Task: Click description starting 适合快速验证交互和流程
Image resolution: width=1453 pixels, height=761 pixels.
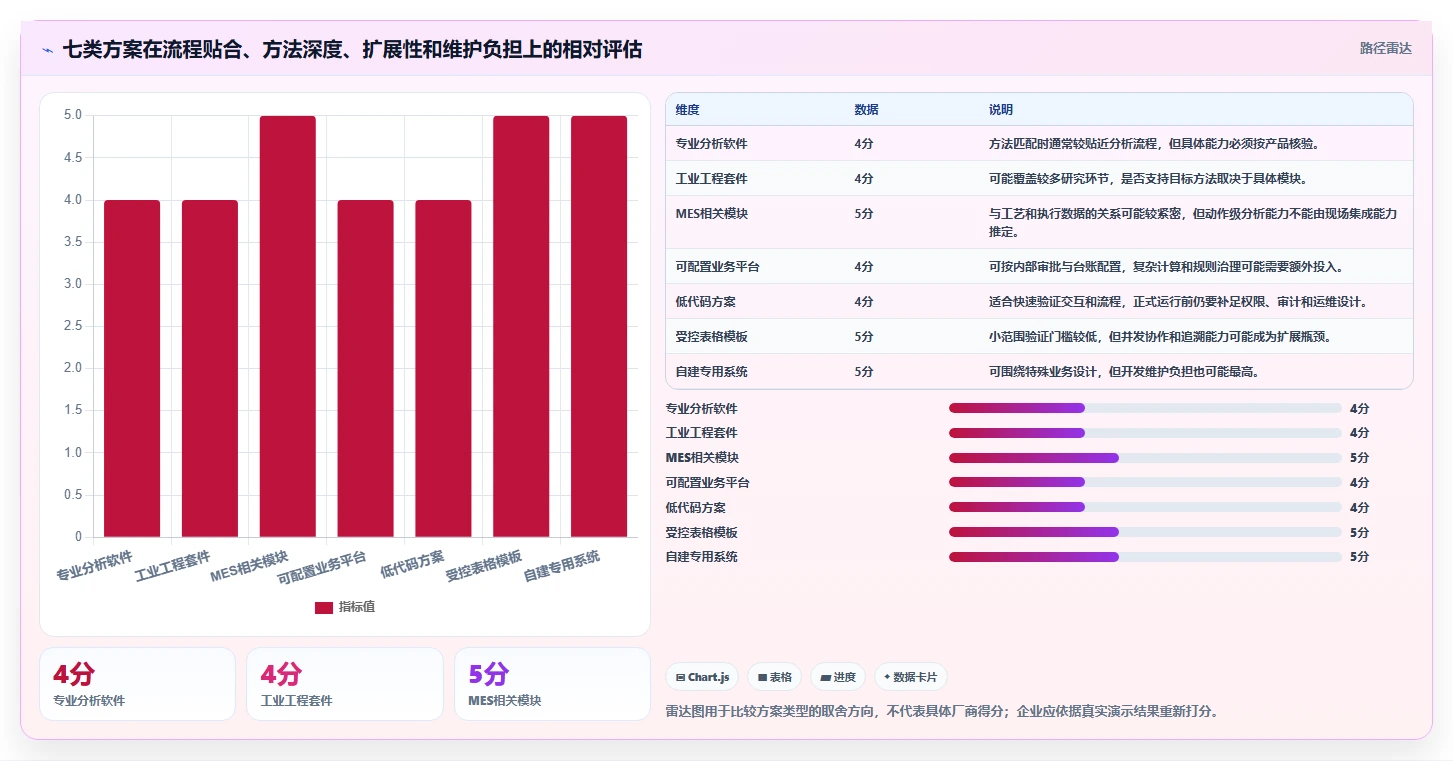Action: tap(1177, 302)
